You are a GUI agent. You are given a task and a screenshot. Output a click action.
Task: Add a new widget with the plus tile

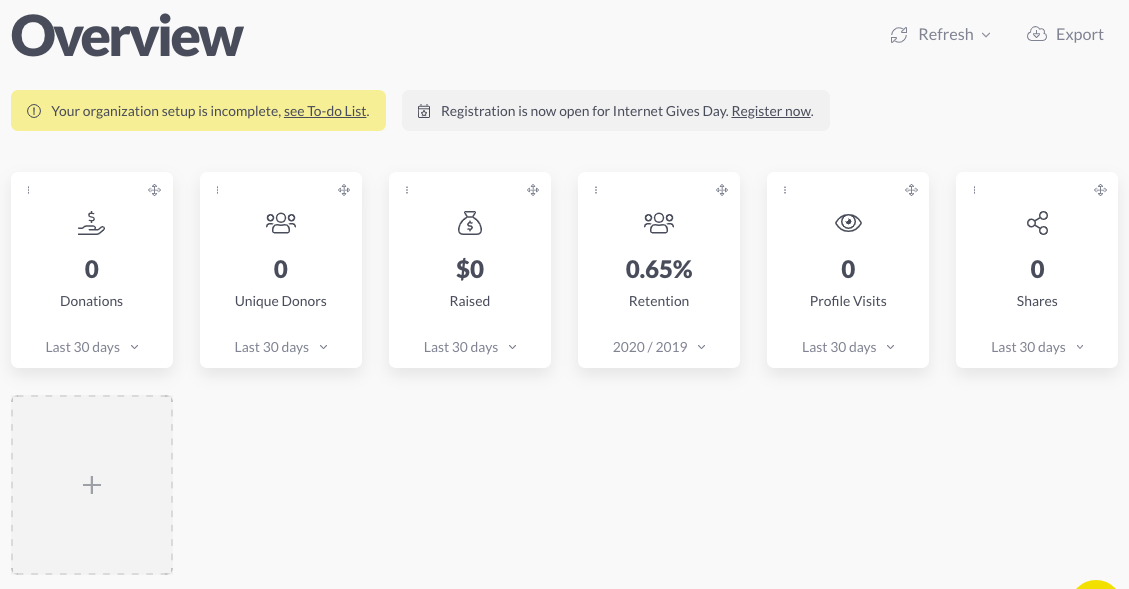(91, 485)
